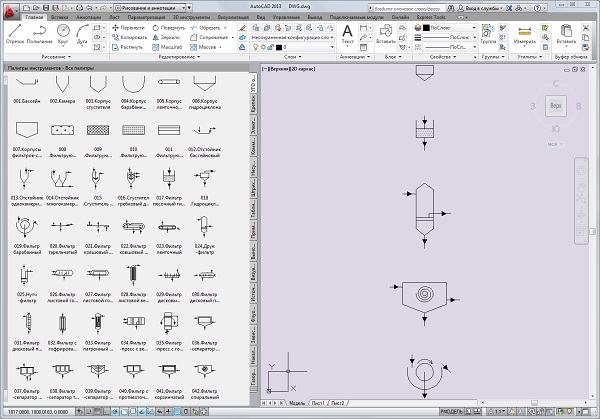The height and width of the screenshot is (419, 600).
Task: Switch to the Вставка ribbon tab
Action: tap(58, 17)
